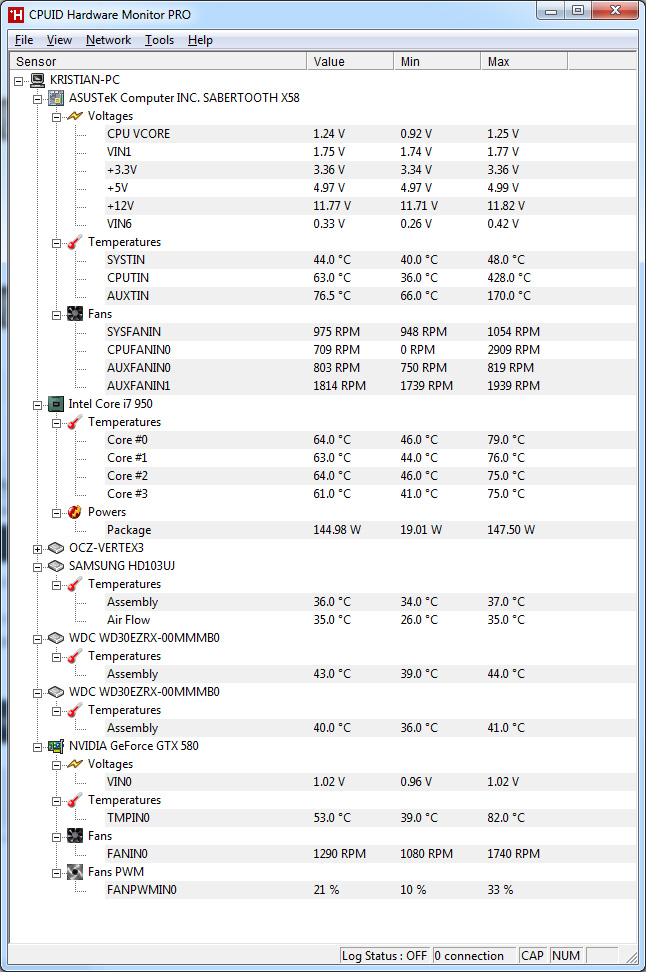The width and height of the screenshot is (646, 972).
Task: Click the fan icon beside ASUSTeK Fans
Action: pyautogui.click(x=75, y=314)
